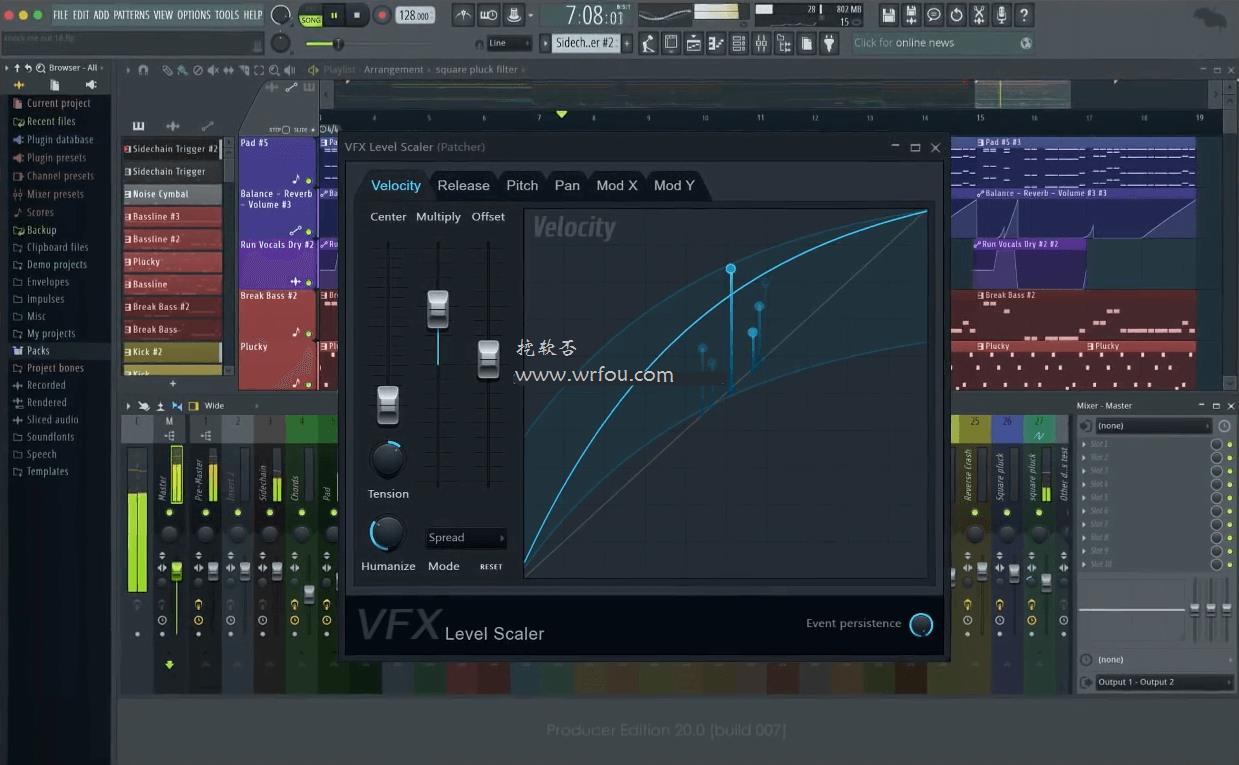Open the audio editor scissors icon
The height and width of the screenshot is (765, 1239).
click(x=979, y=15)
